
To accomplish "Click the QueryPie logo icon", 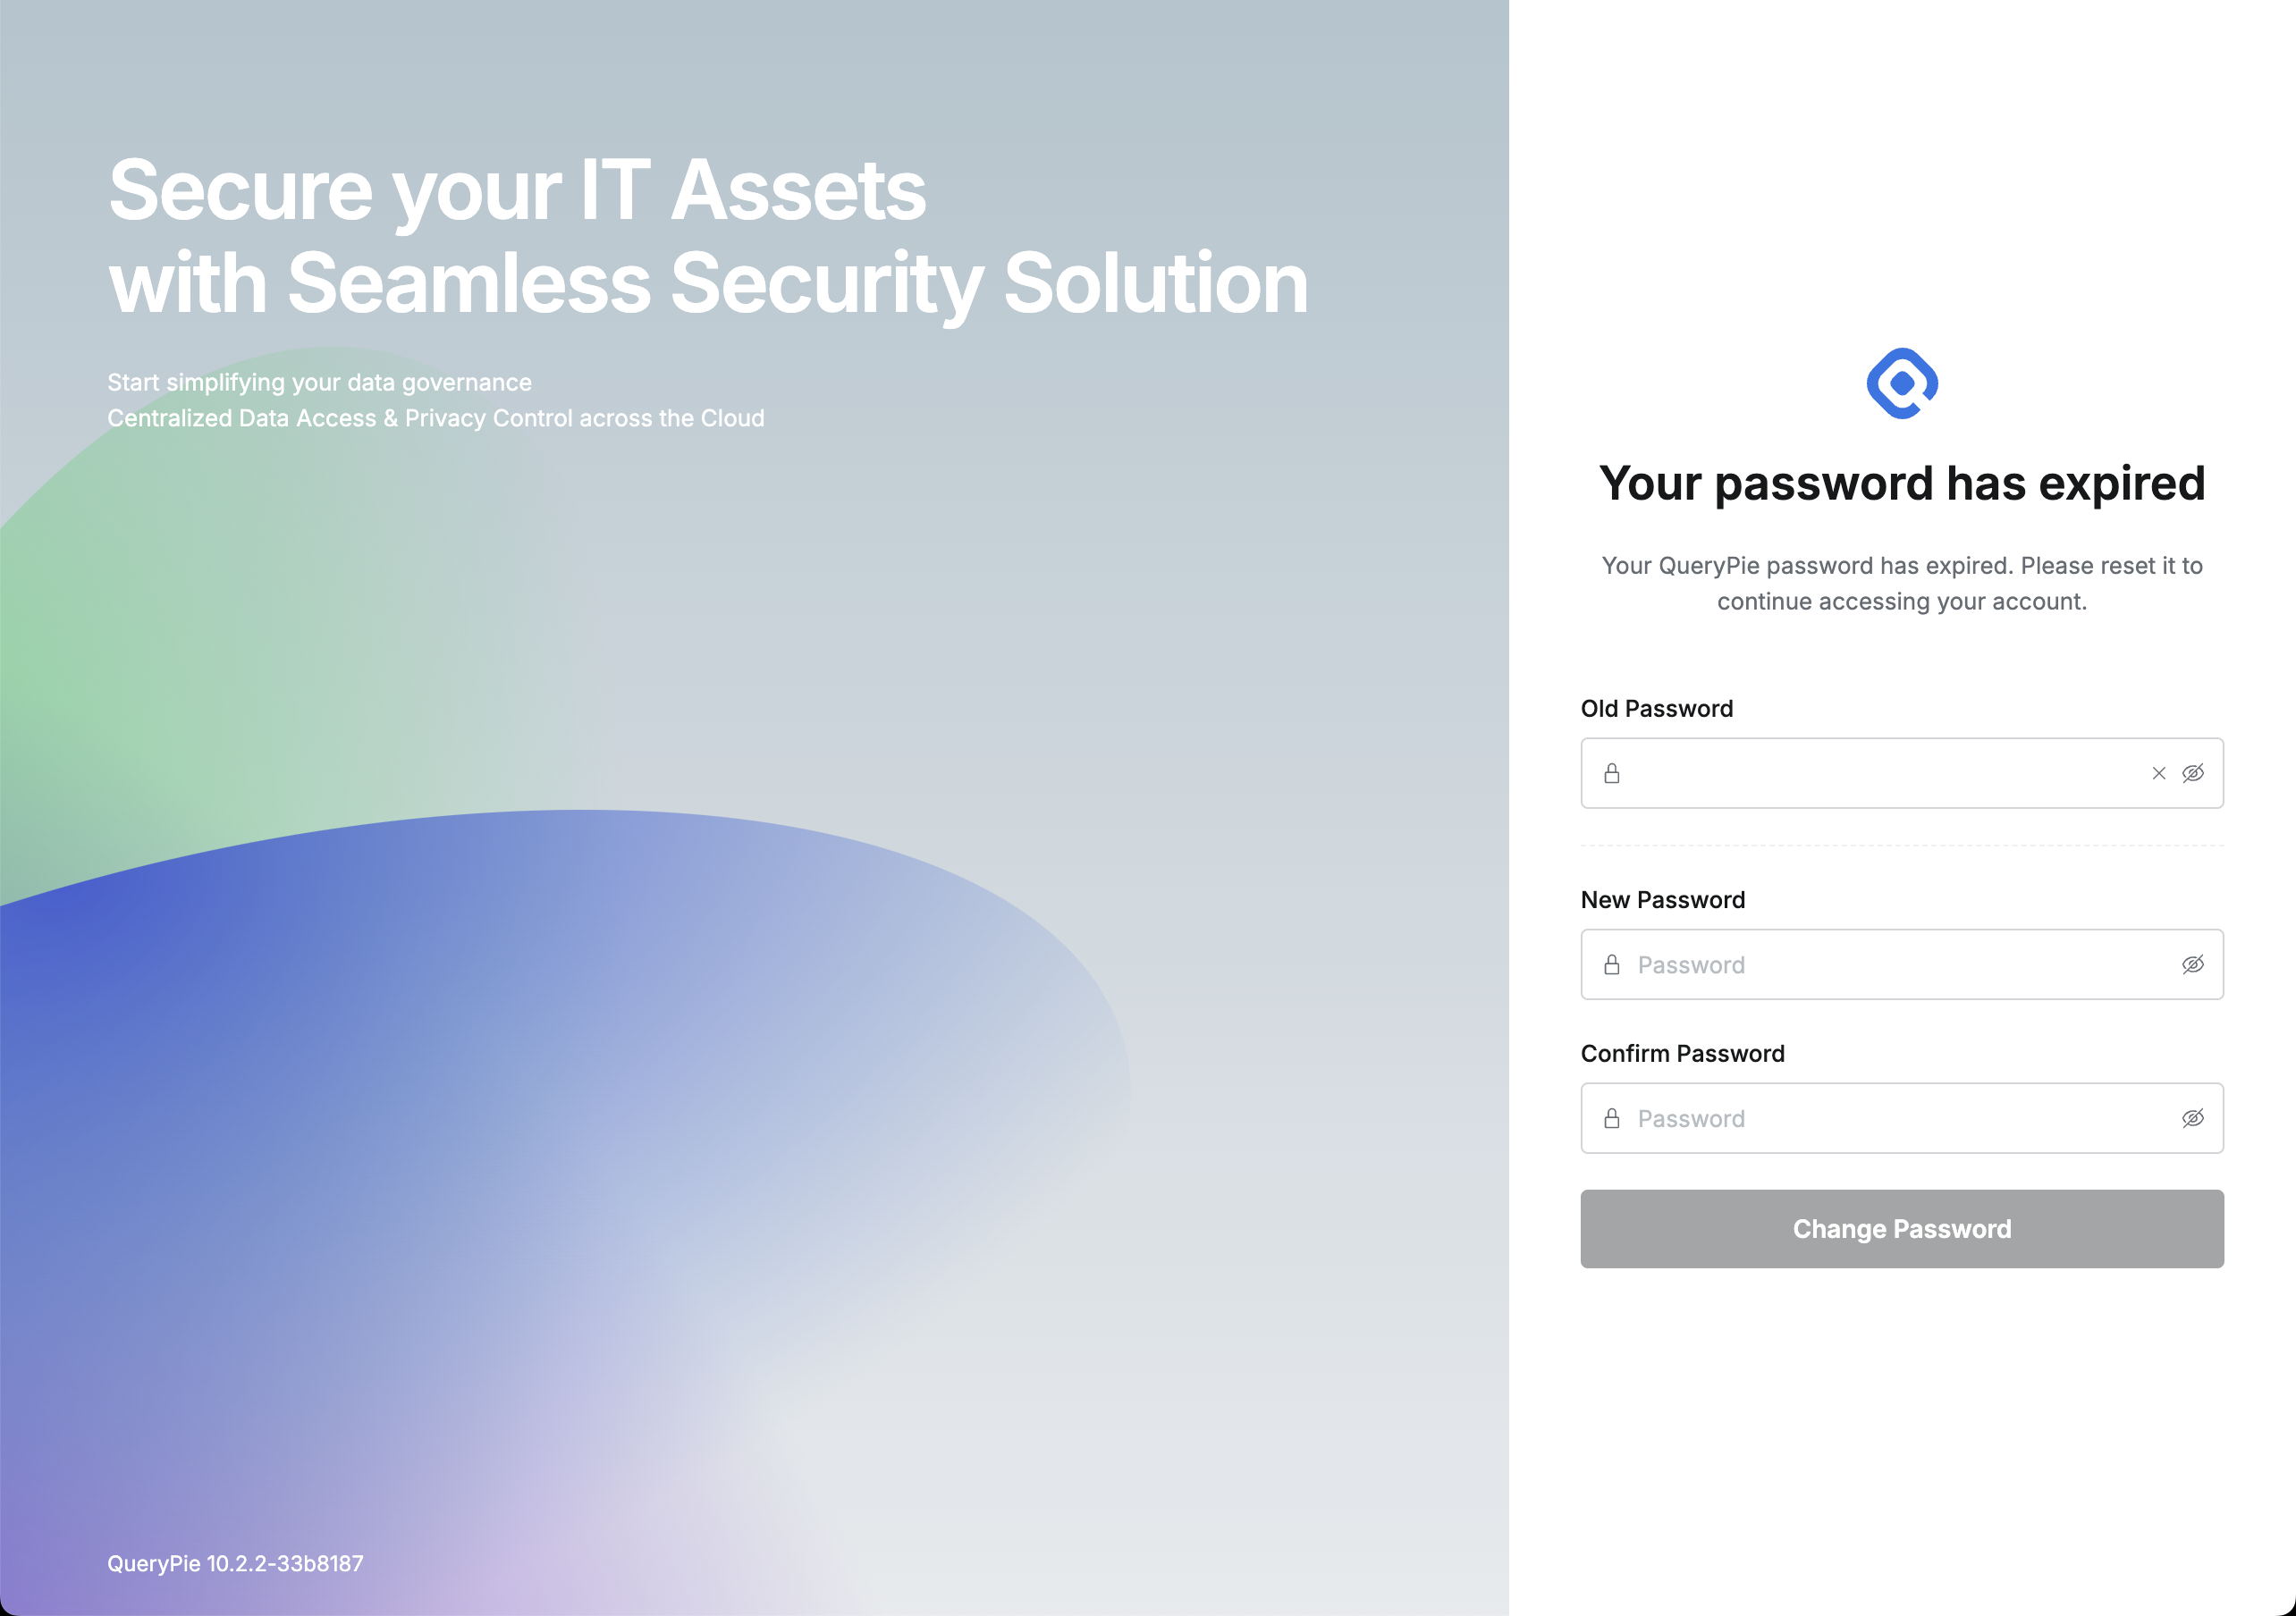I will pyautogui.click(x=1901, y=383).
